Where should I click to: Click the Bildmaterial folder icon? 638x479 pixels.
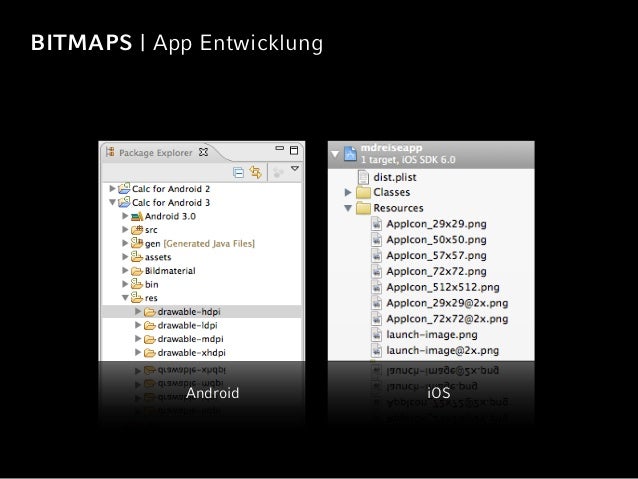137,271
